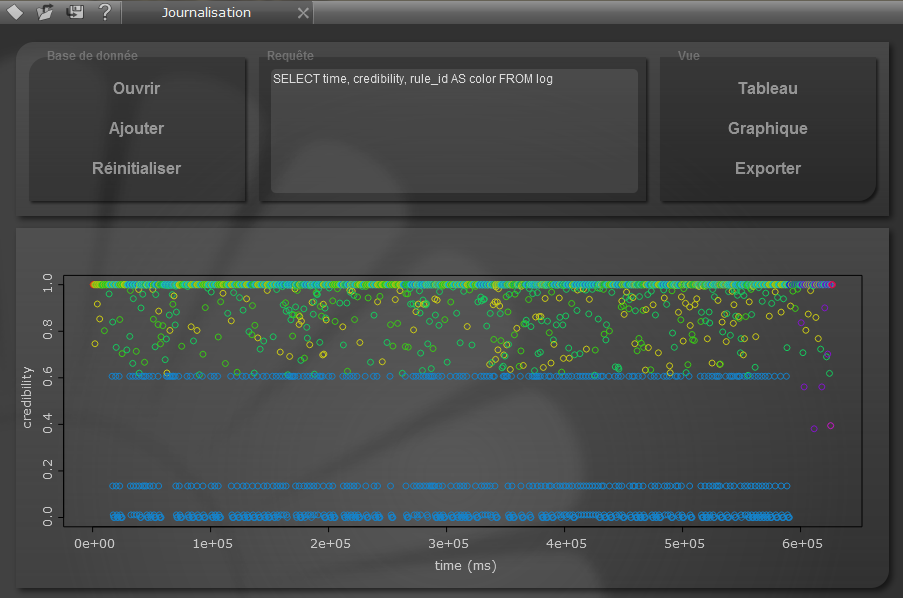903x598 pixels.
Task: Click the Base de donnée label
Action: (92, 56)
